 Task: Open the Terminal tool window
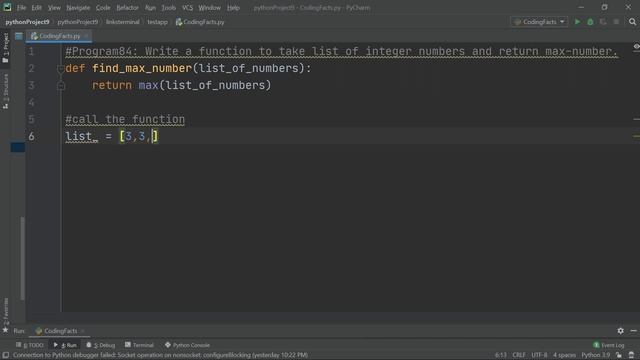click(139, 345)
